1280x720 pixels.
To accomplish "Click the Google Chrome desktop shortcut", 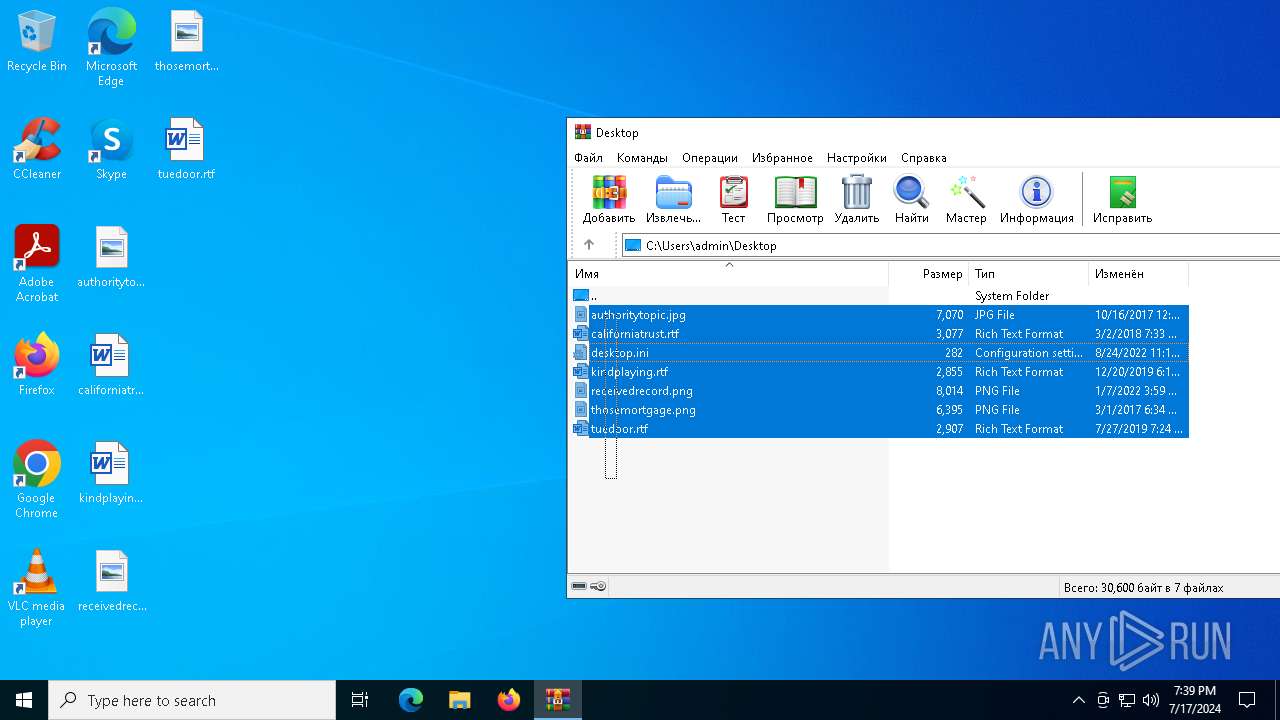I will (37, 480).
